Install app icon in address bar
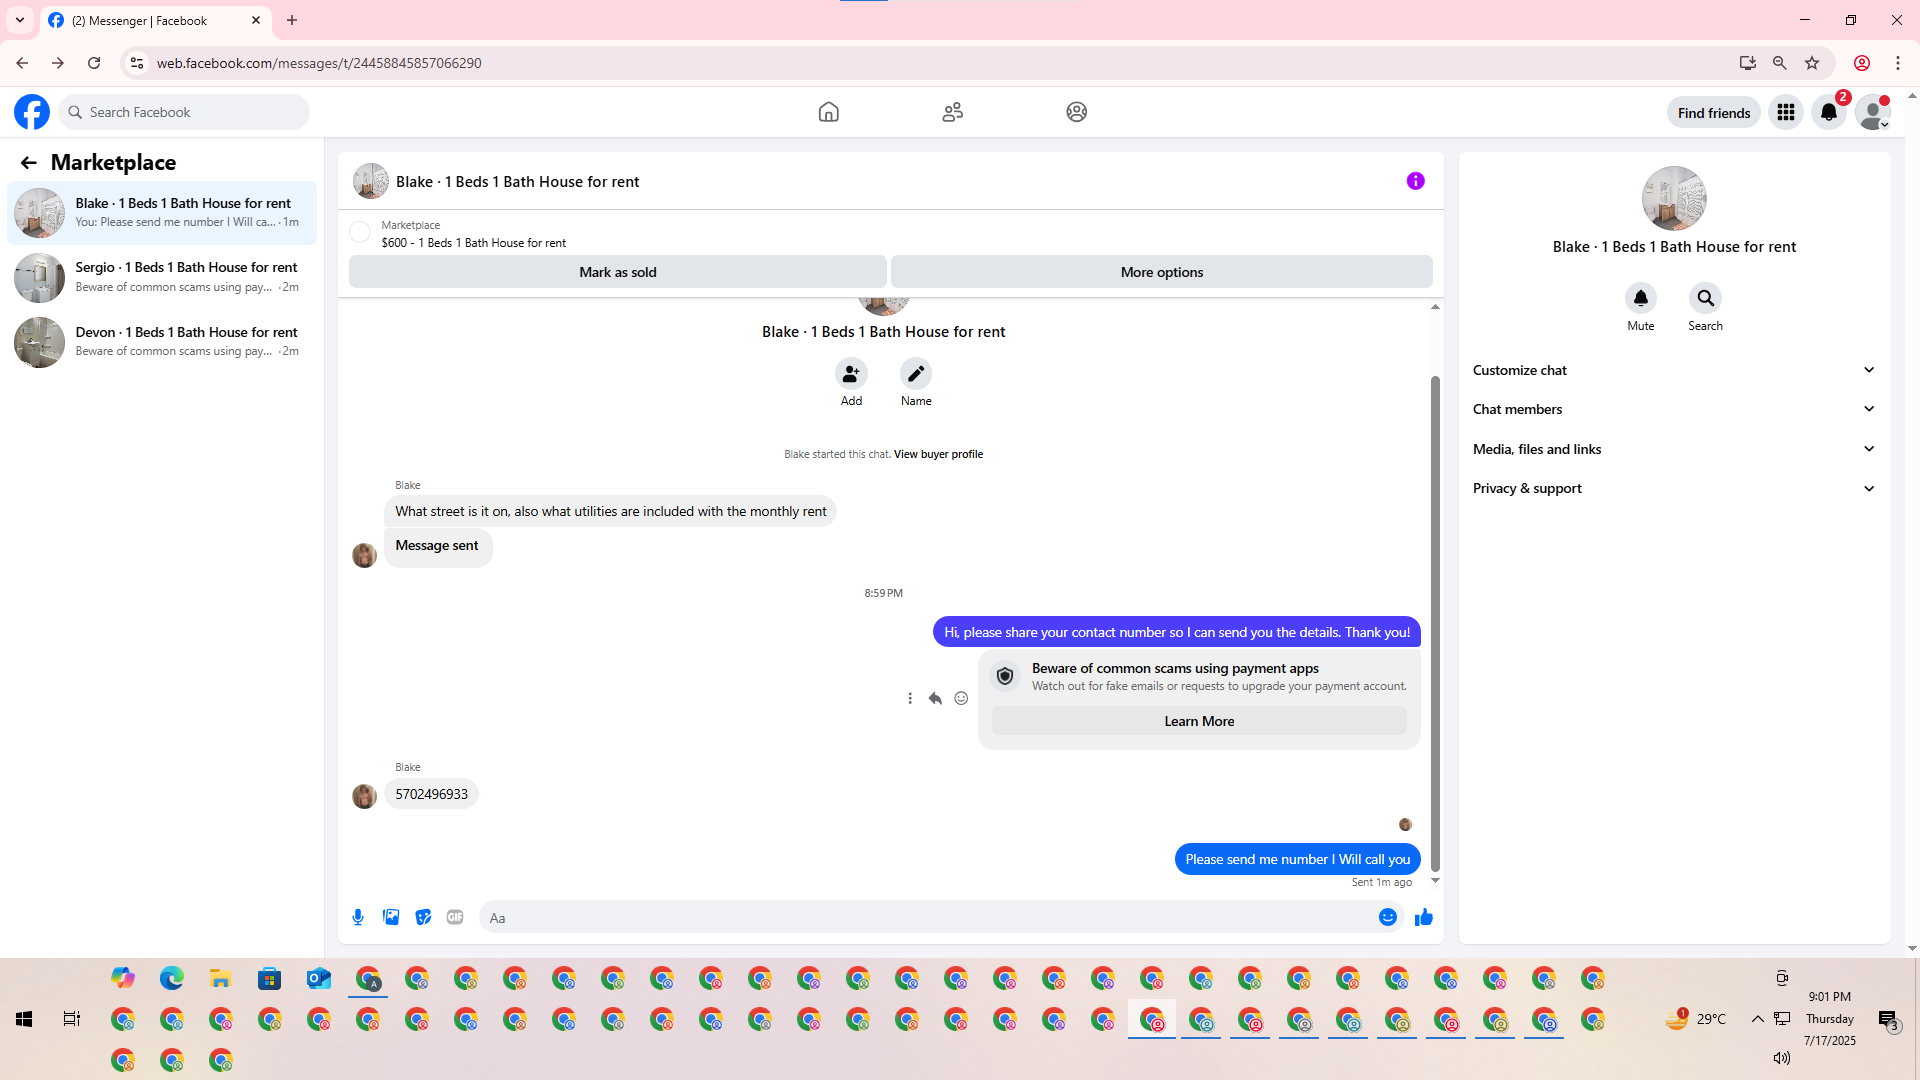Screen dimensions: 1920x1080 coord(1748,63)
